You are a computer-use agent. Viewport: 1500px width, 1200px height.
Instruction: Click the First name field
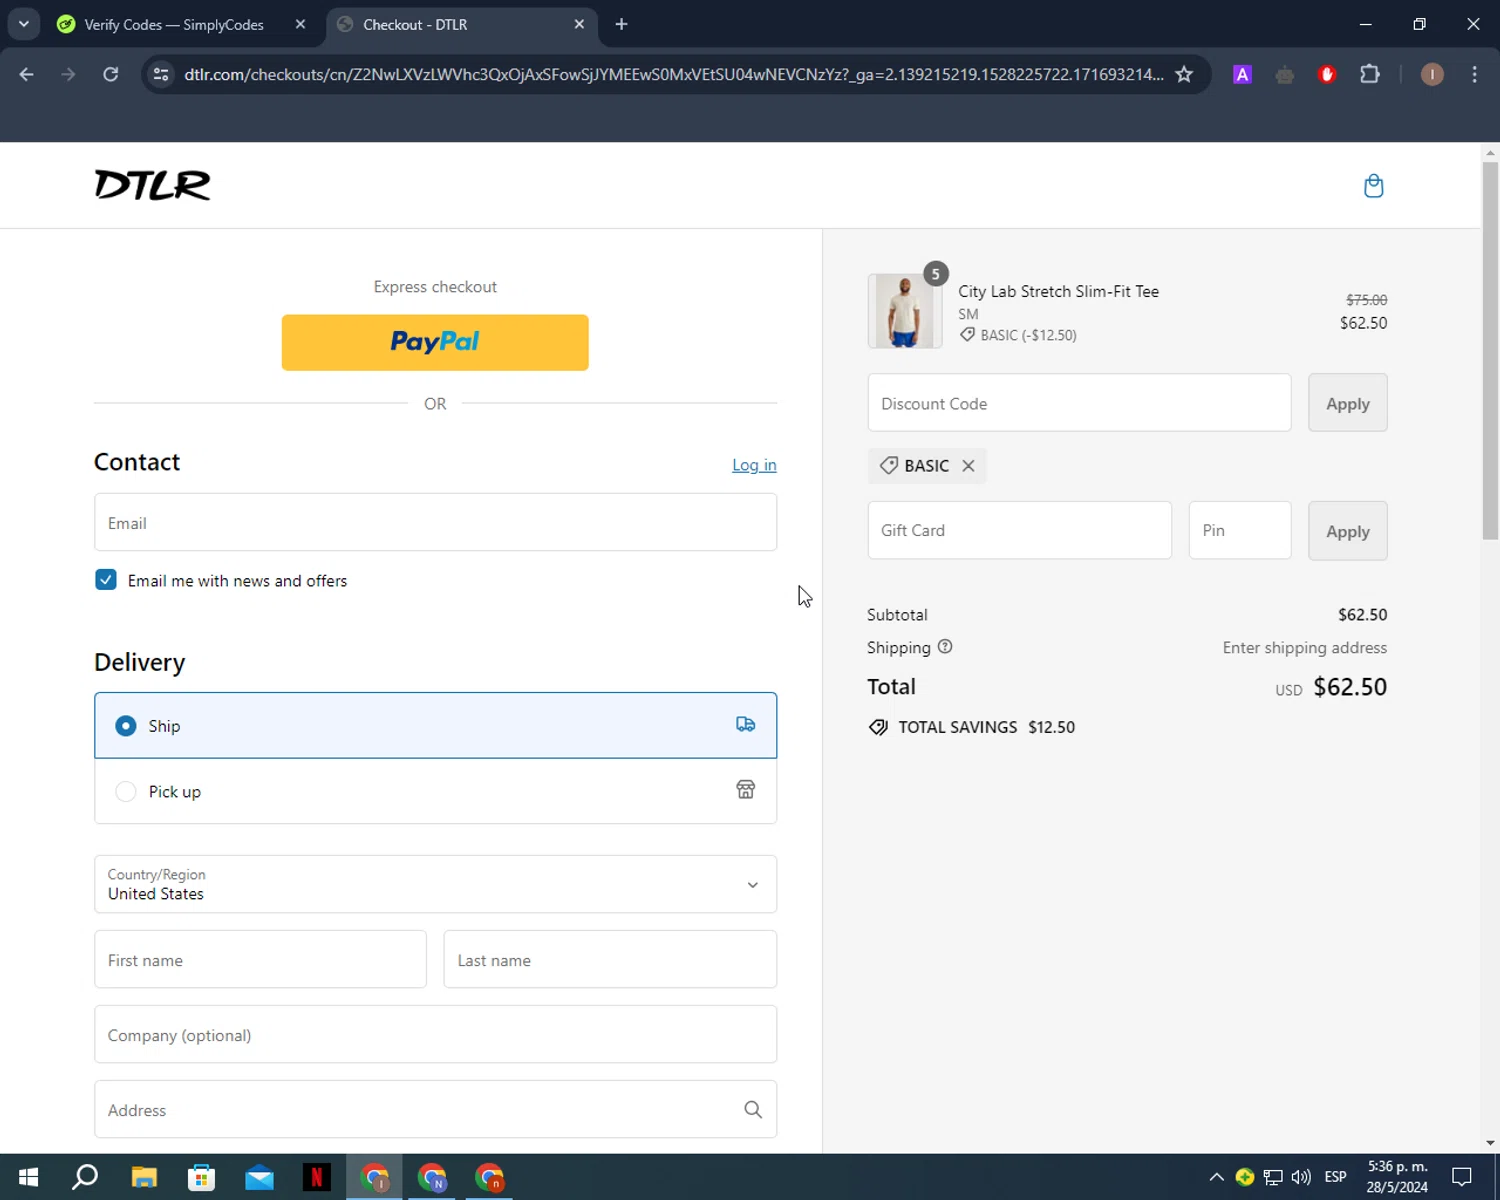(260, 959)
